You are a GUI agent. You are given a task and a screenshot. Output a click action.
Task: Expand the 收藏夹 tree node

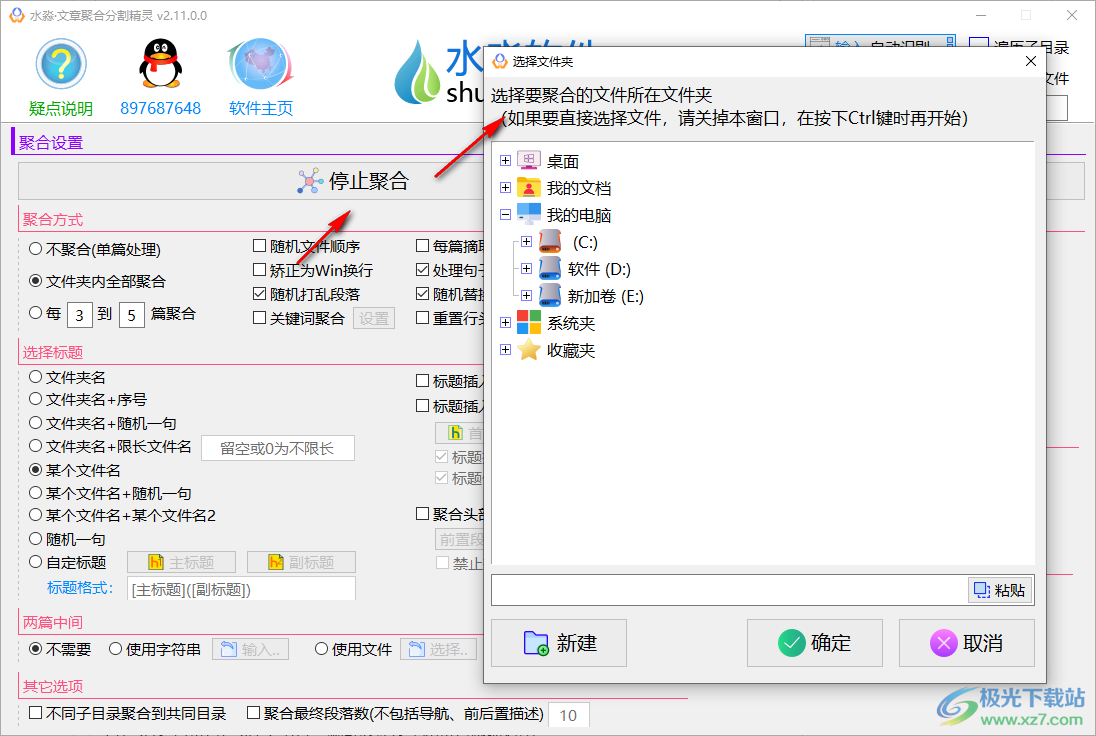[505, 349]
